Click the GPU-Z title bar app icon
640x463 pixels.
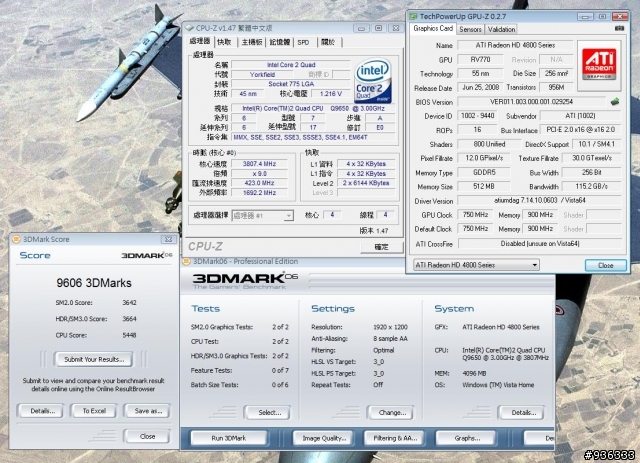pos(413,16)
